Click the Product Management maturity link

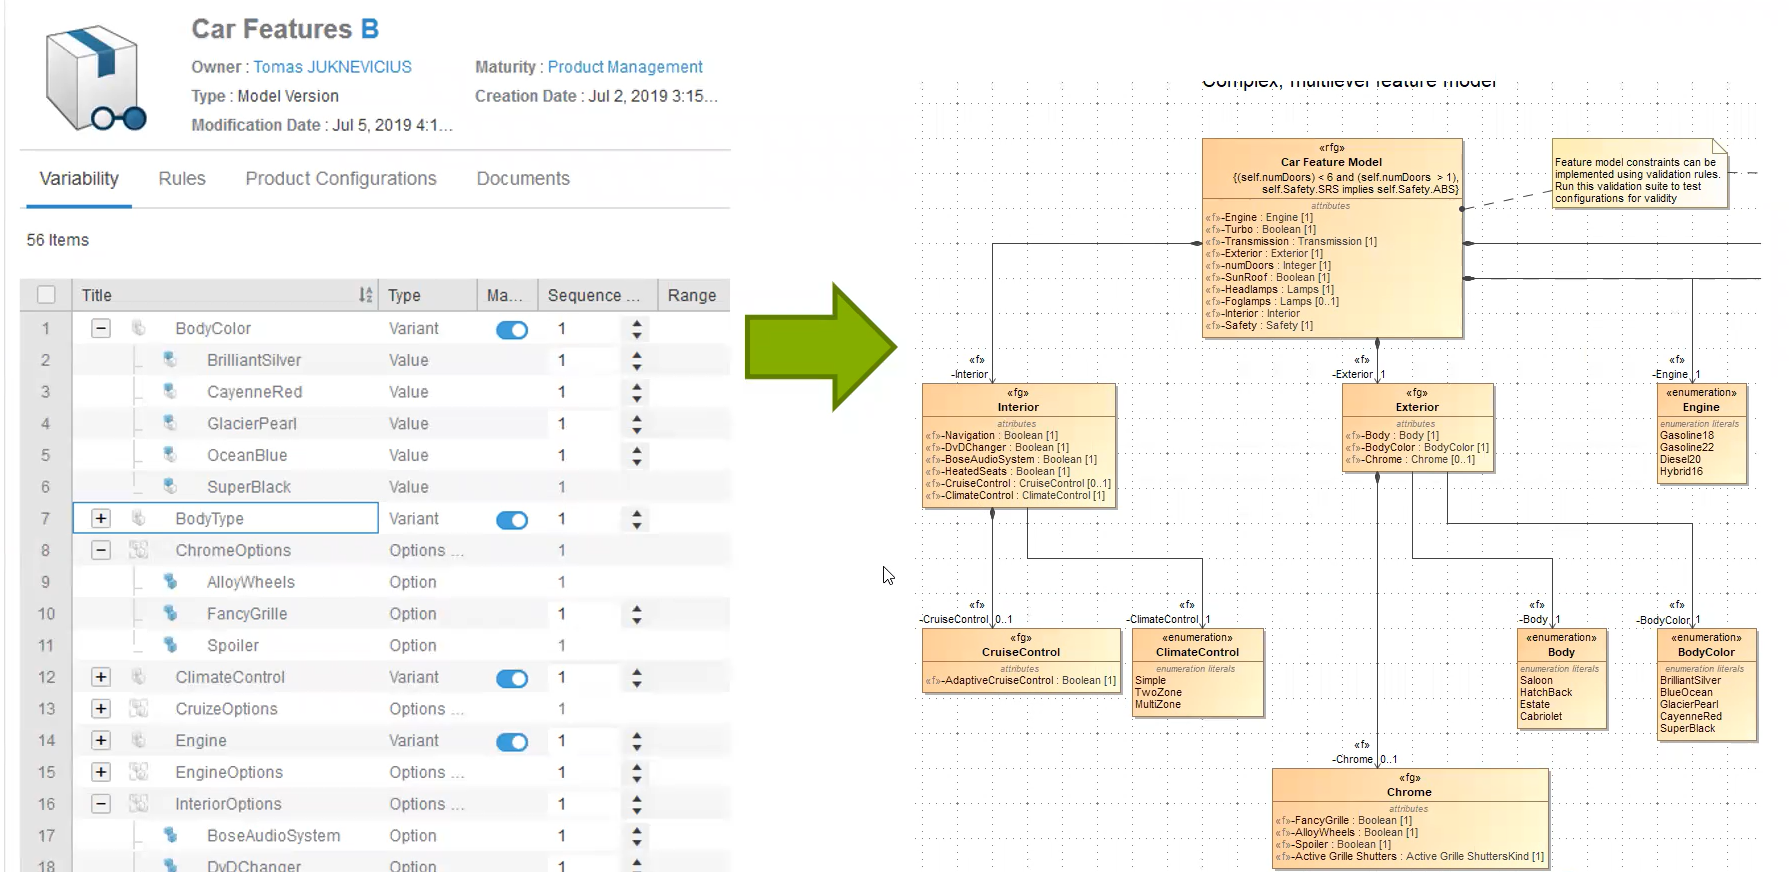(x=625, y=67)
